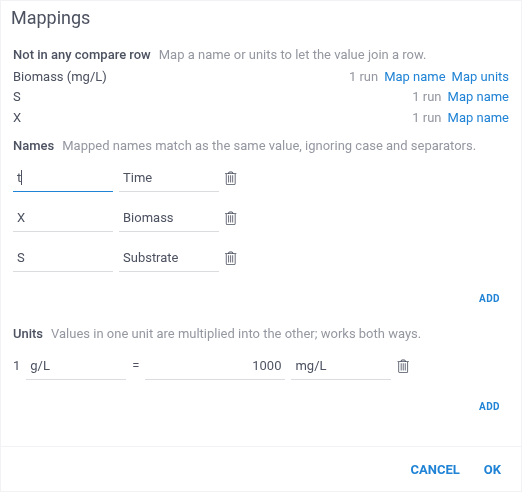This screenshot has height=492, width=522.
Task: Edit the 'S' name field
Action: pos(63,258)
